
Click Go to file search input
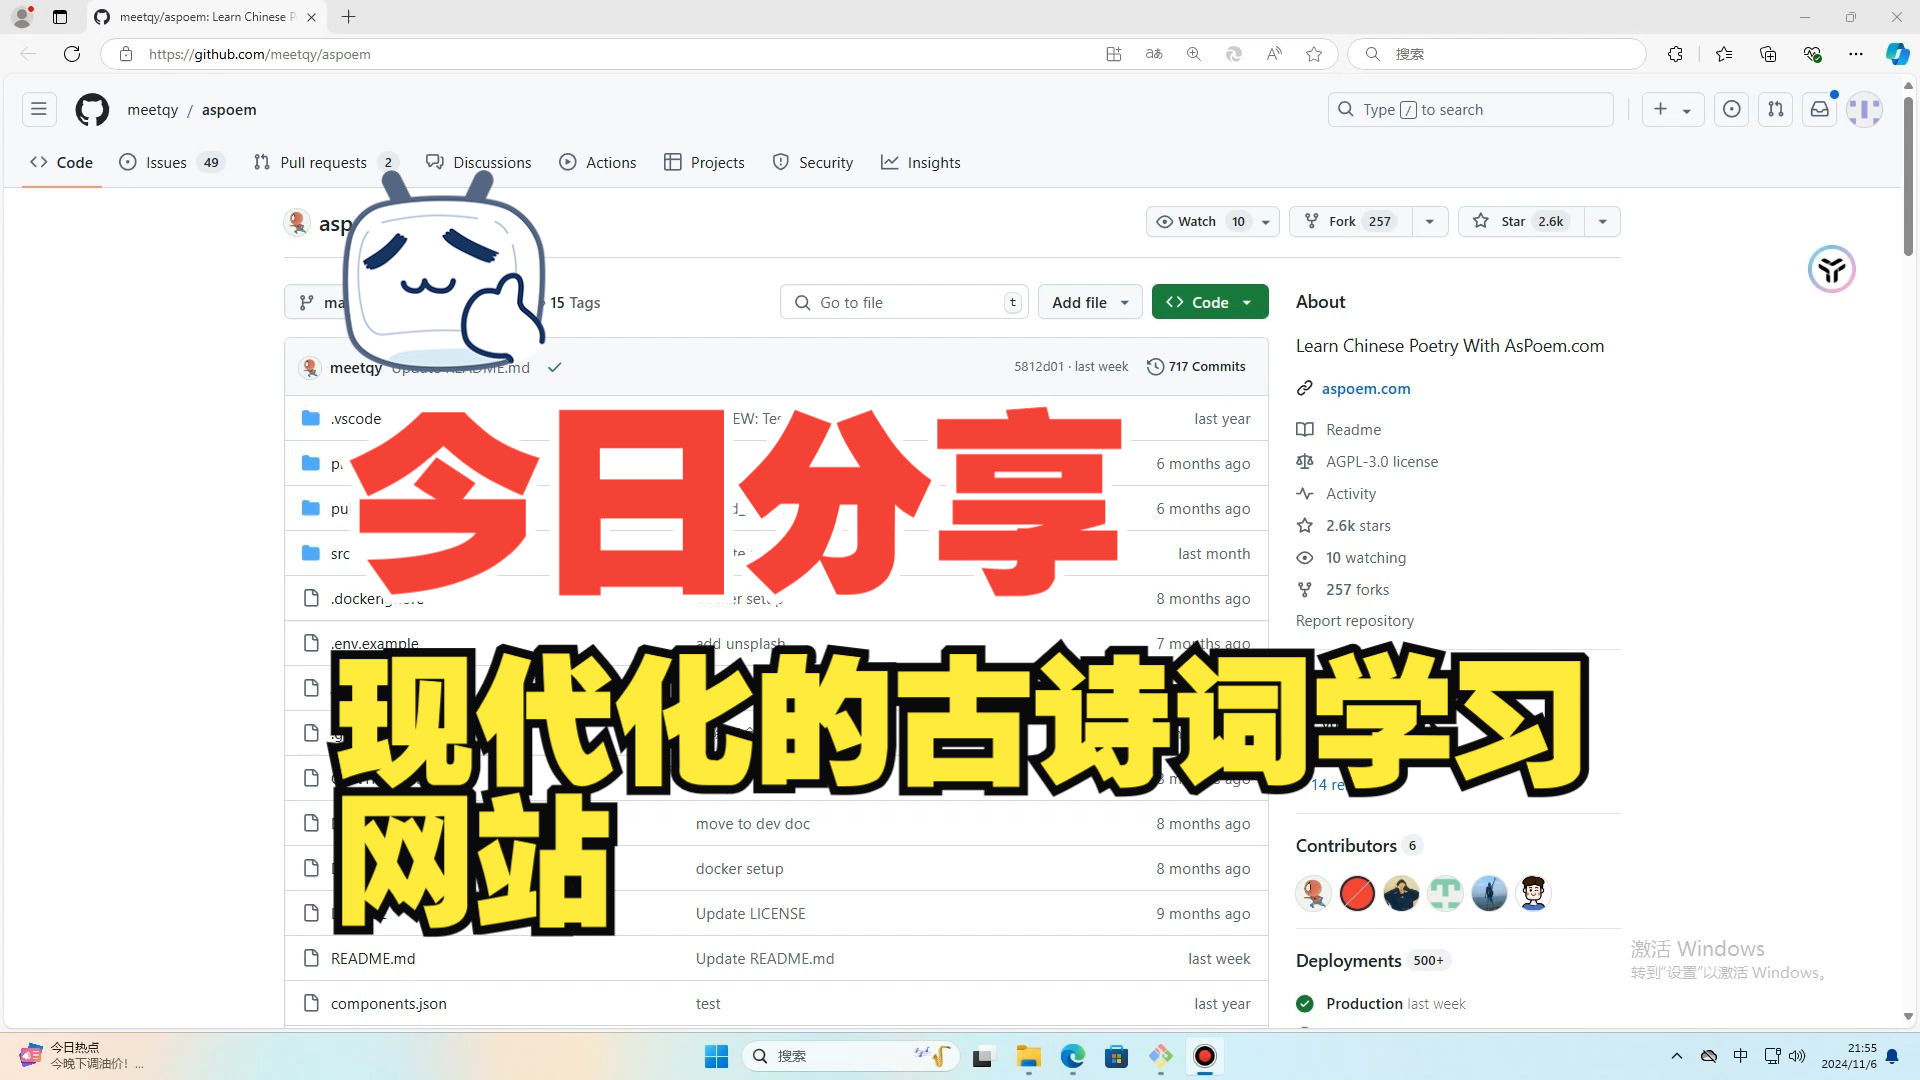tap(905, 301)
